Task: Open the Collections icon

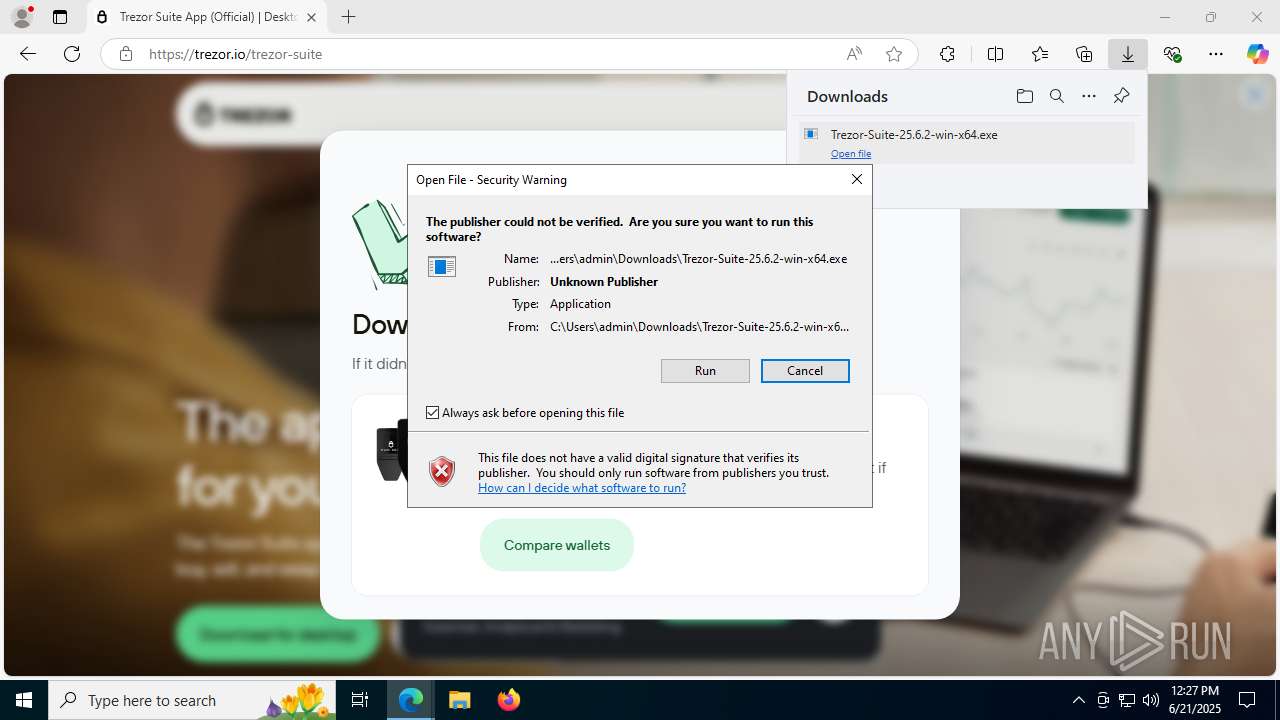Action: pos(1084,54)
